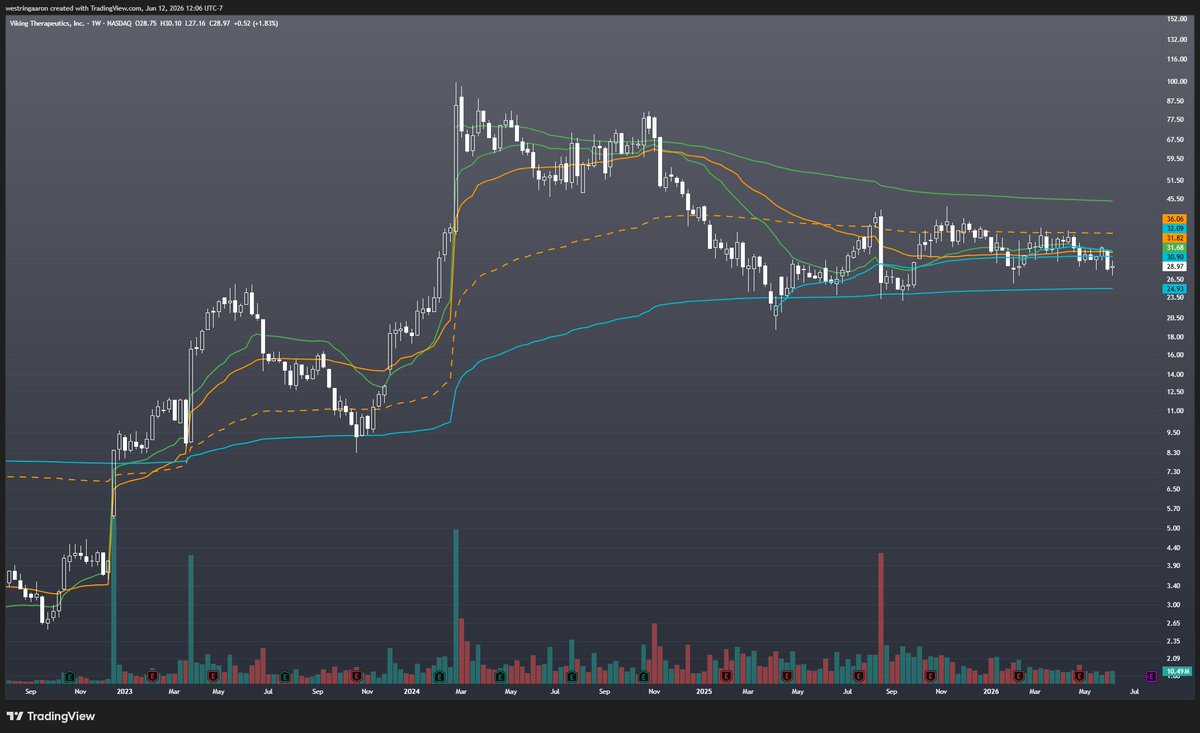
Task: Select the white 28.97 last price label
Action: [x=1175, y=268]
